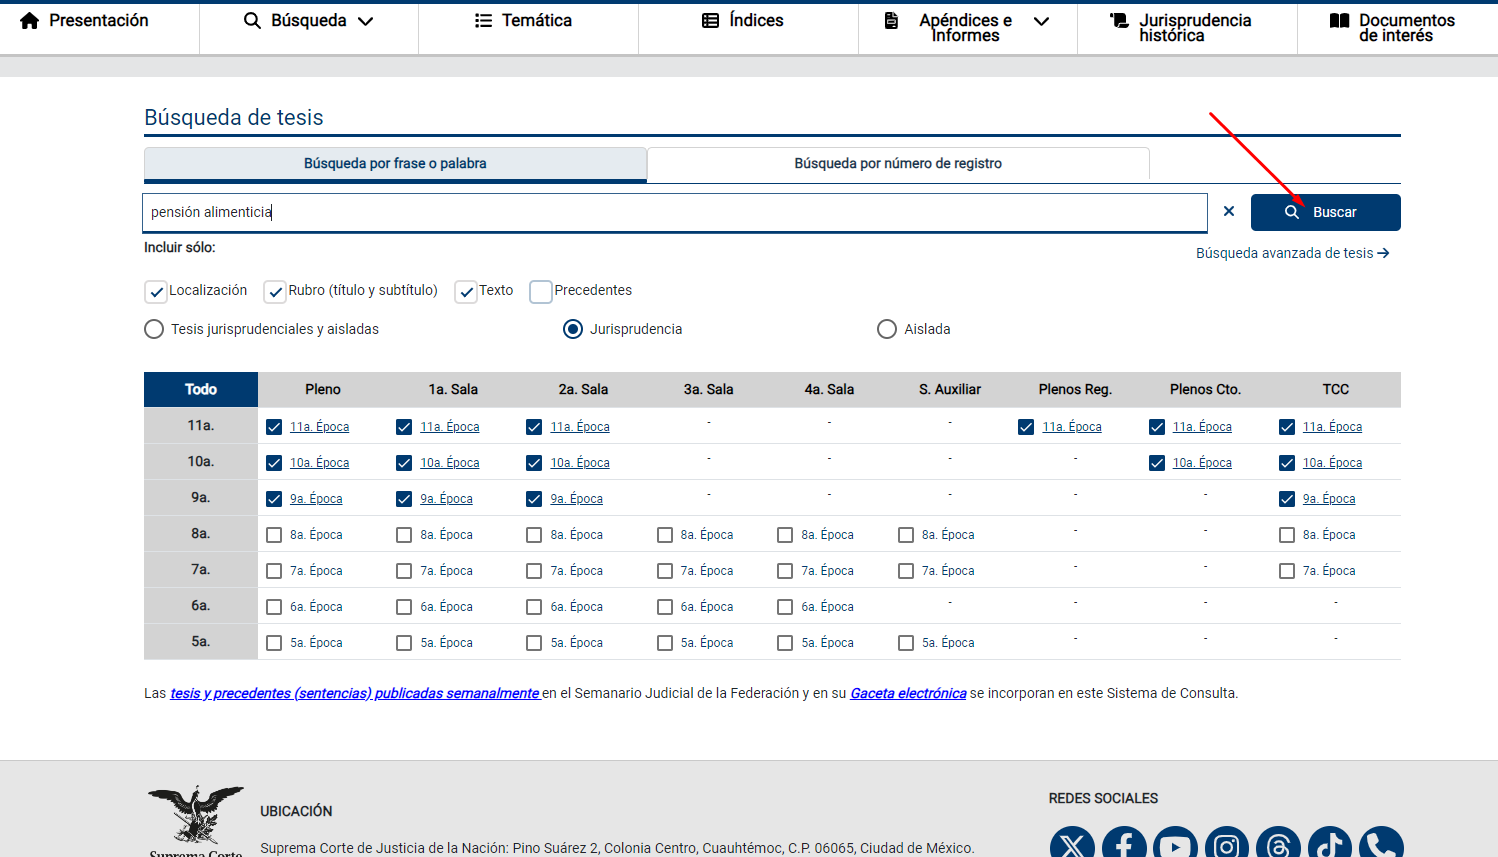
Task: Open Búsqueda avanzada de tesis link
Action: point(1292,253)
